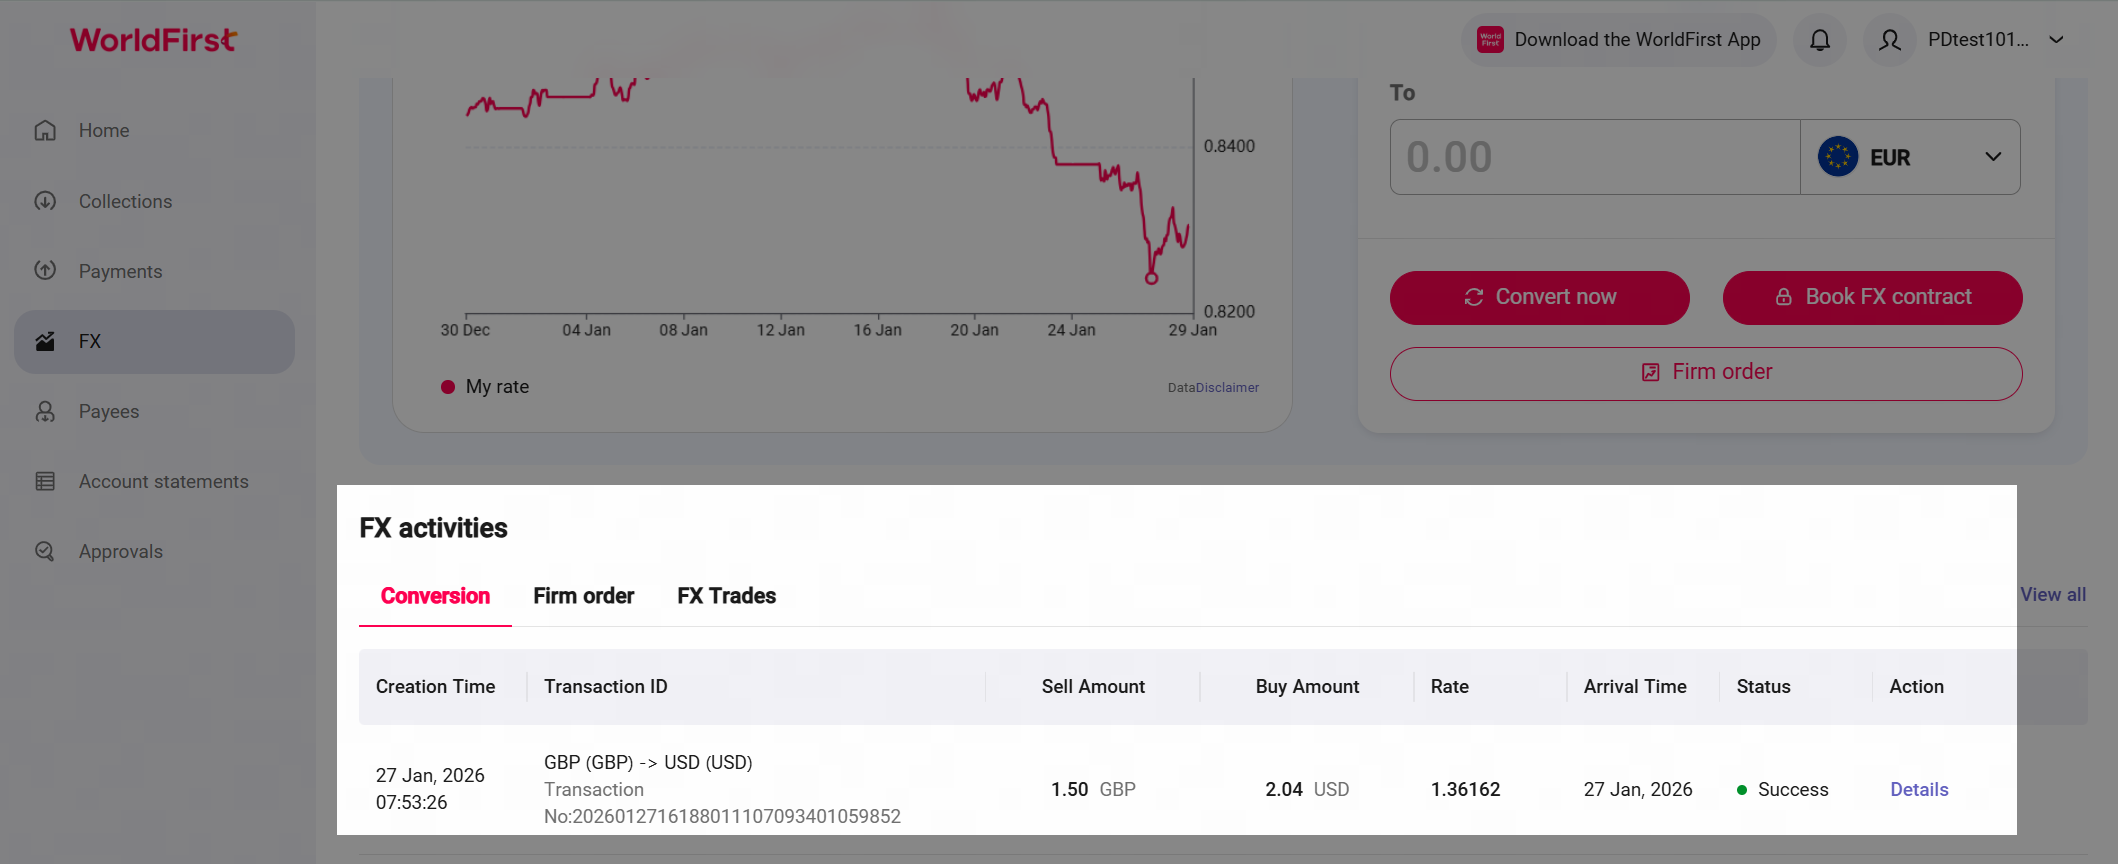Image resolution: width=2118 pixels, height=864 pixels.
Task: Click the Payments sidebar icon
Action: click(45, 271)
